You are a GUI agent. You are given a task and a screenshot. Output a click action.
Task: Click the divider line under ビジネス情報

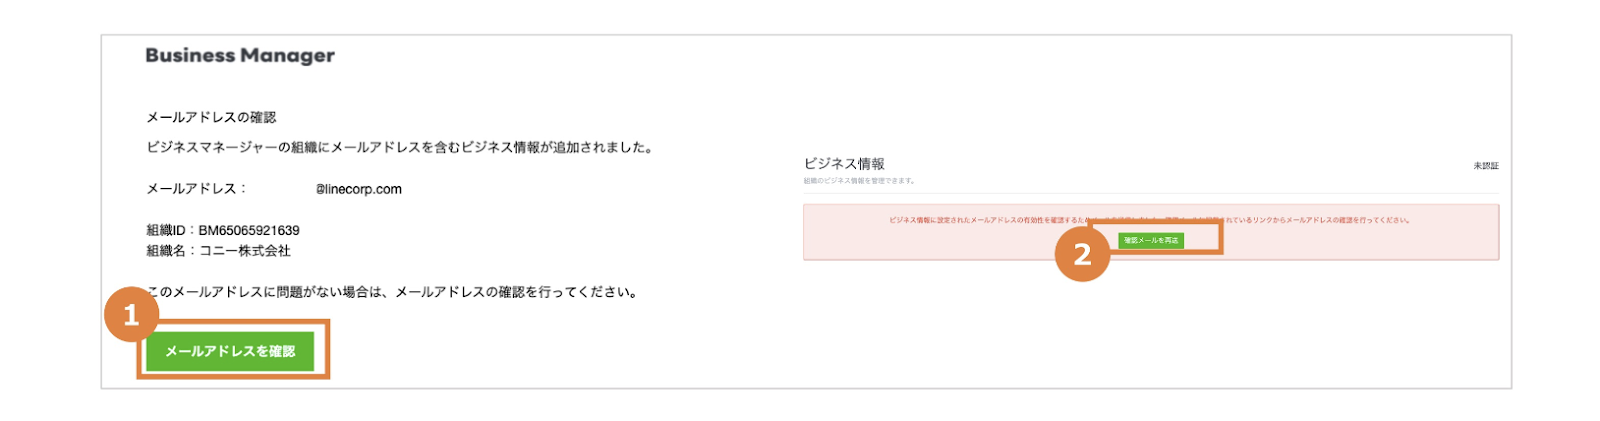click(x=1151, y=193)
